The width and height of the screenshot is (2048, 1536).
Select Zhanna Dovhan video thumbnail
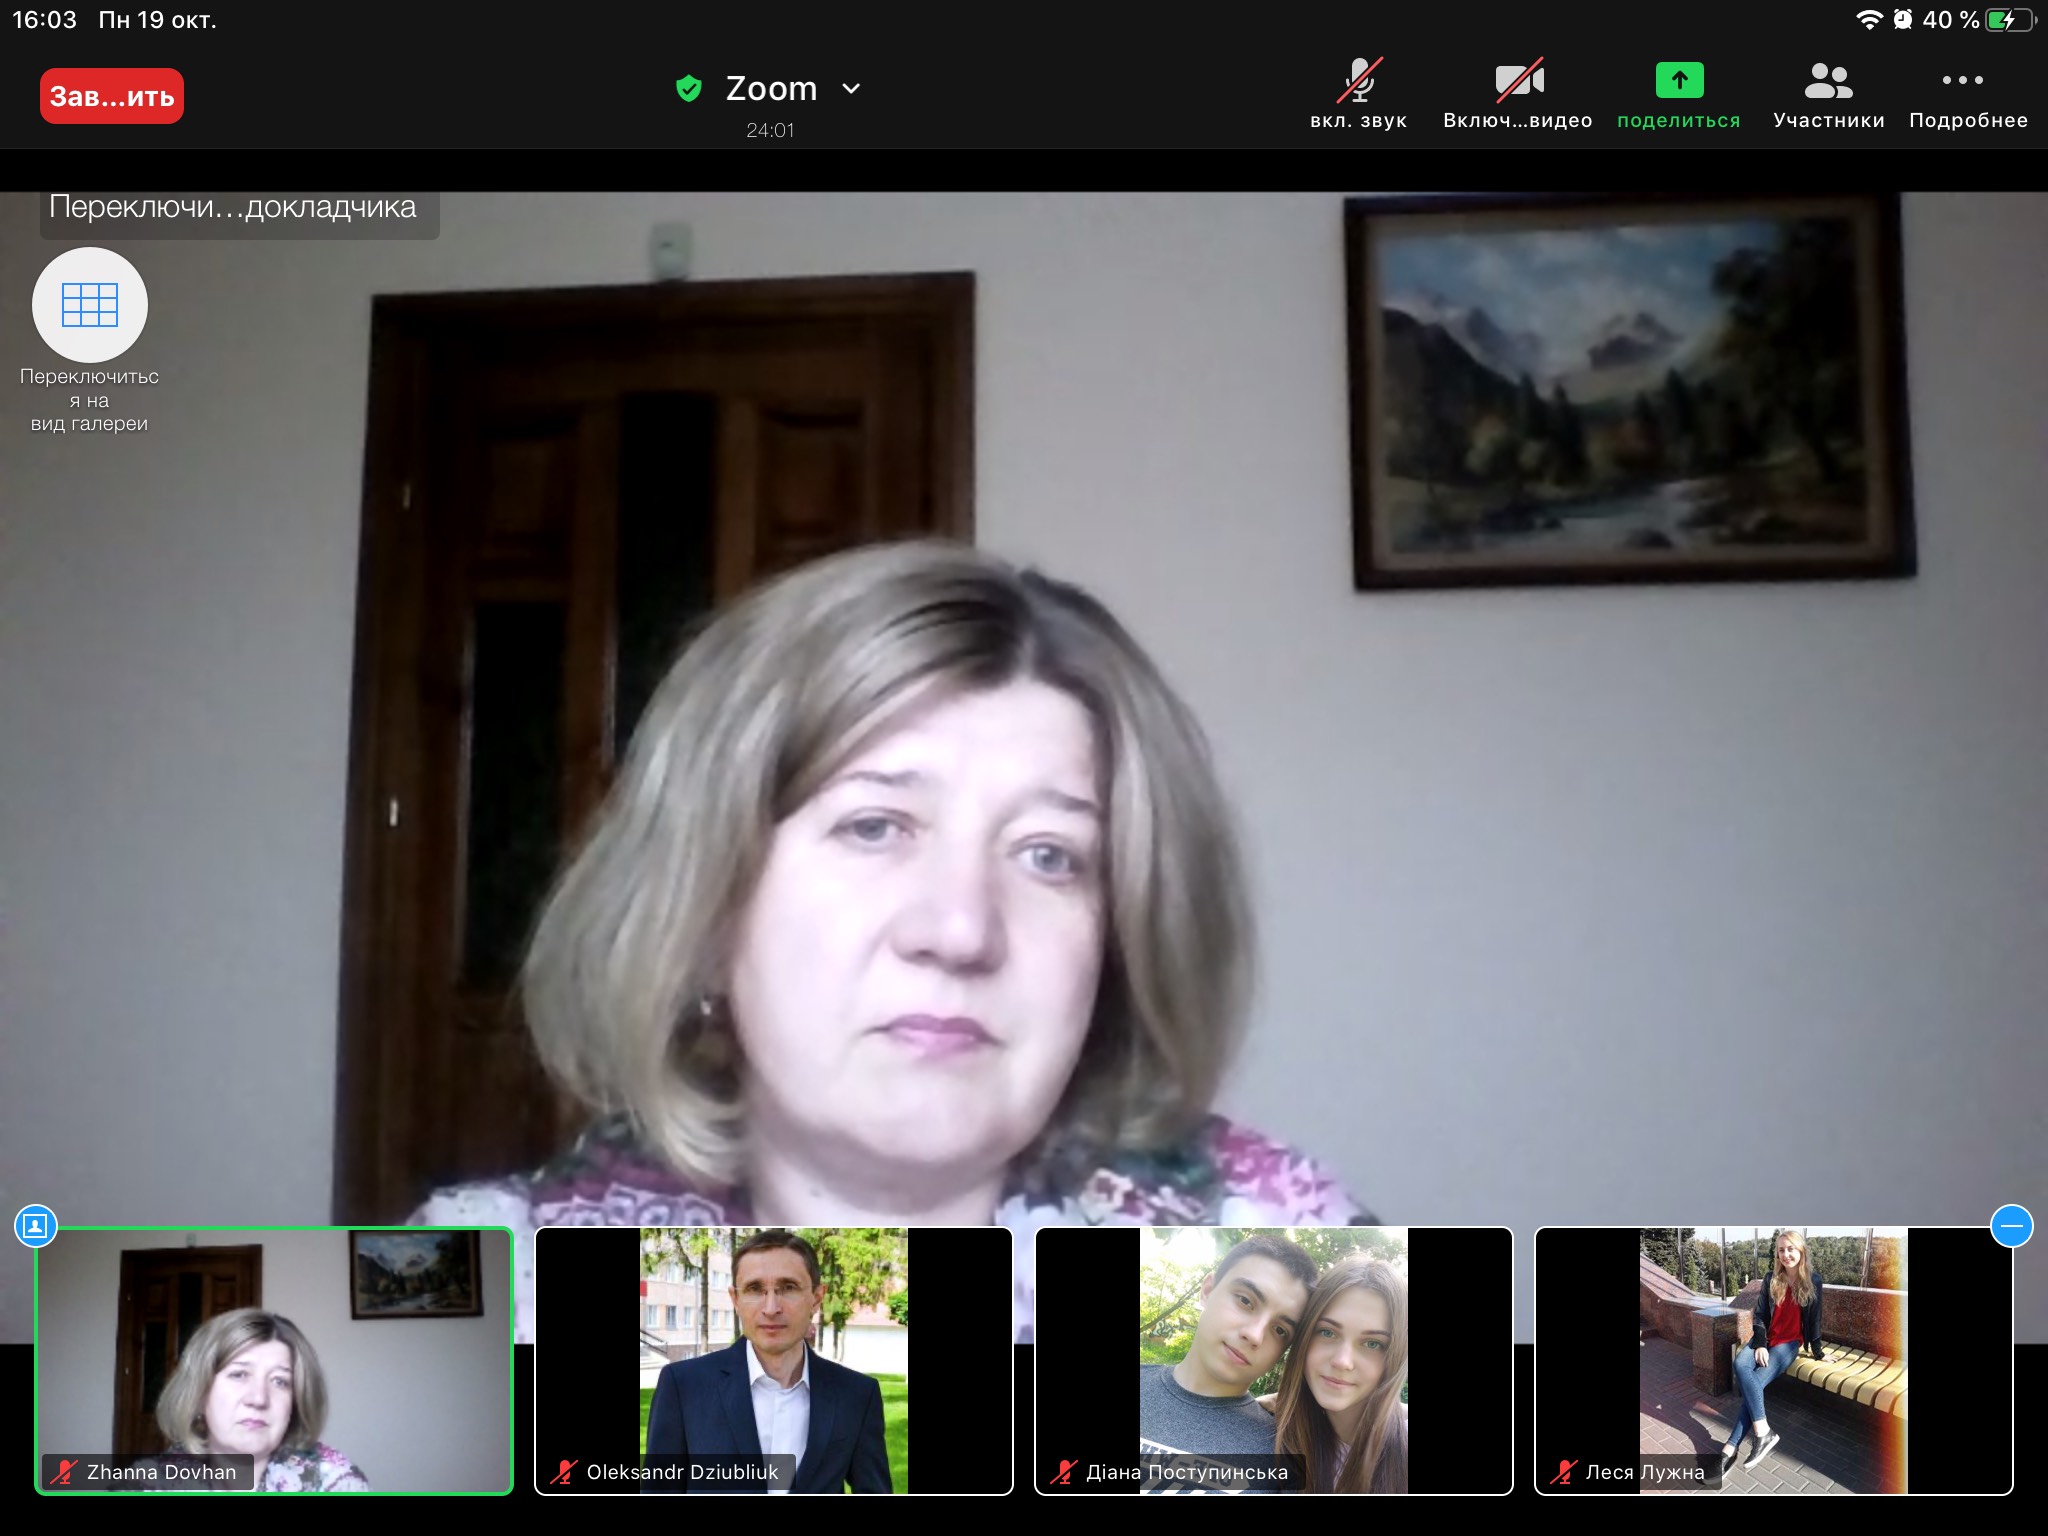[274, 1361]
